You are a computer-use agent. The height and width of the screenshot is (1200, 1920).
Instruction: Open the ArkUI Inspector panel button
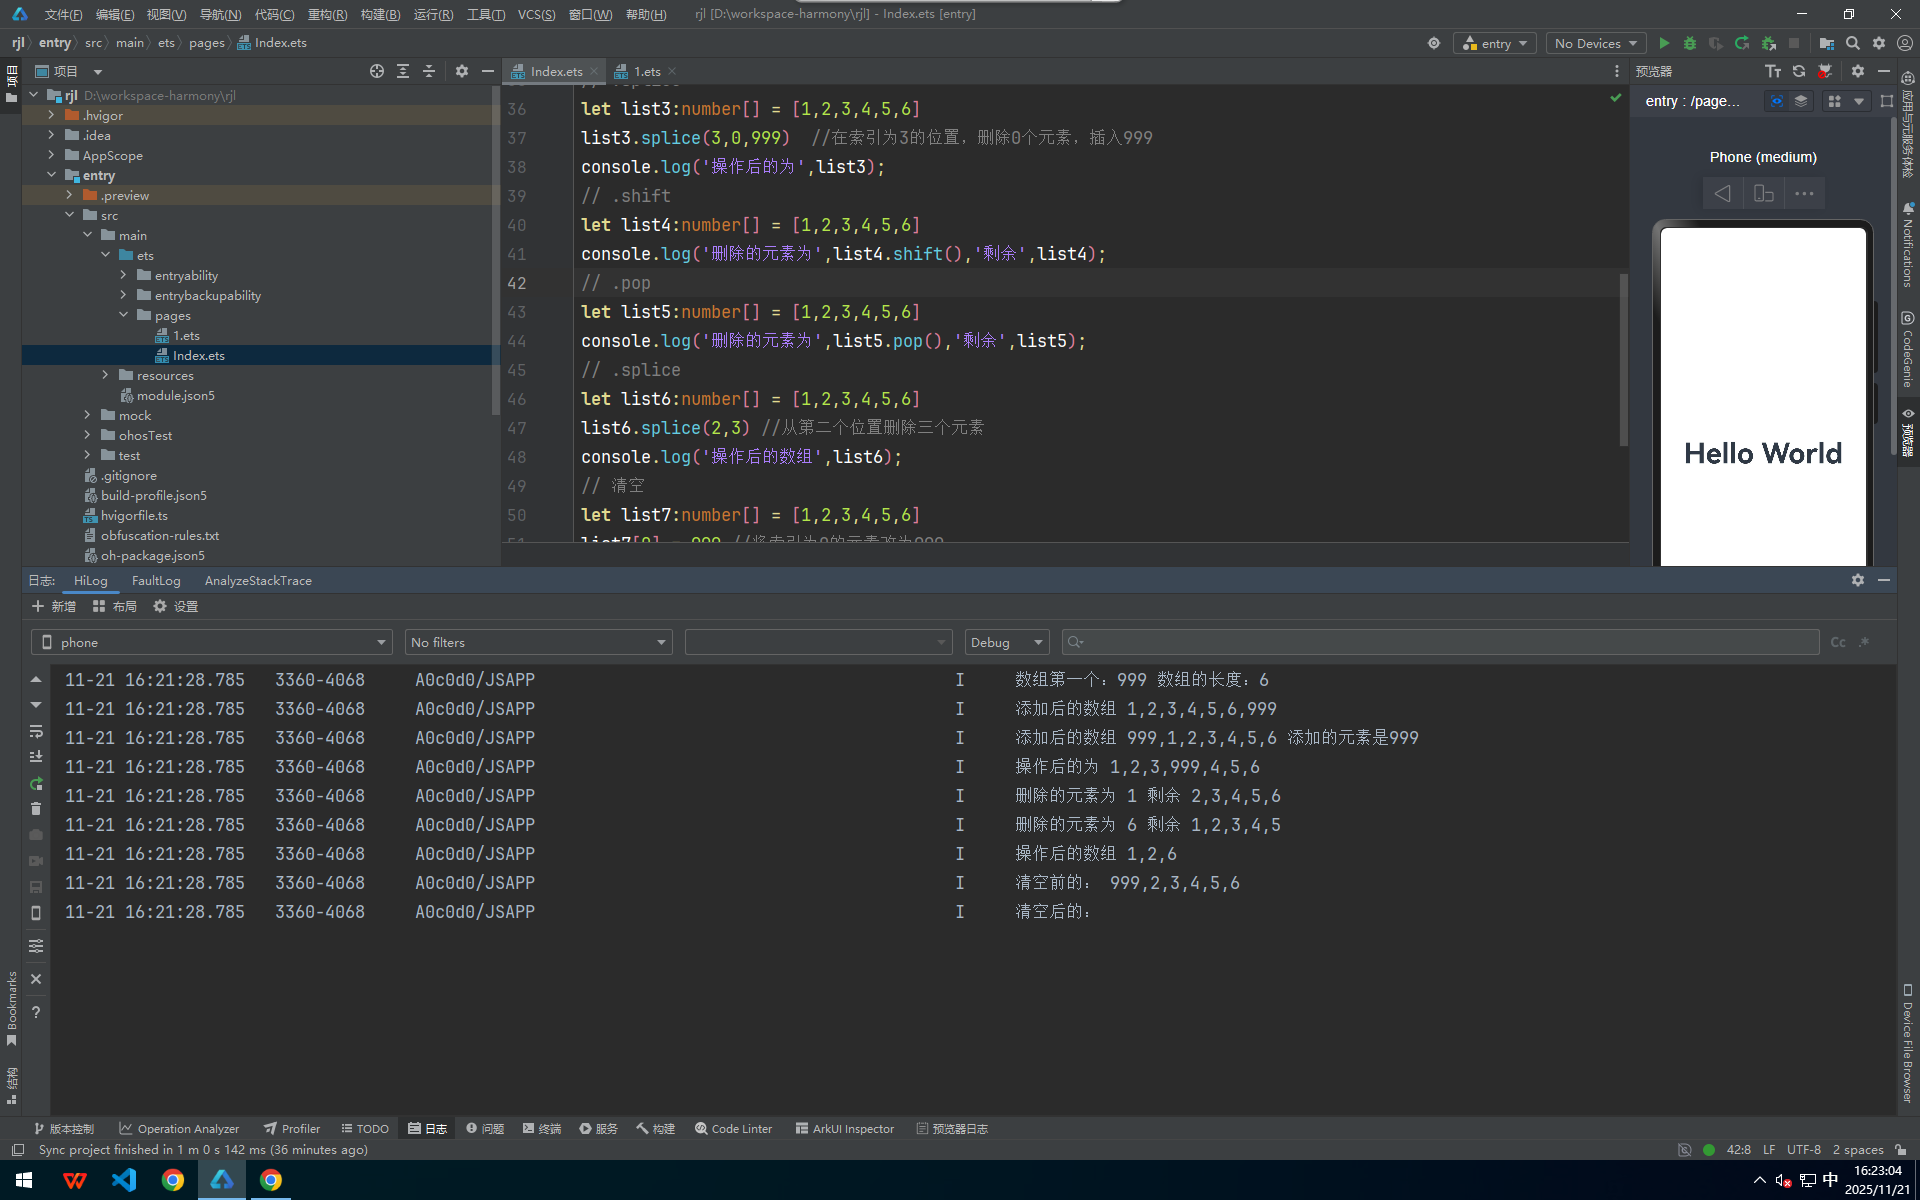click(844, 1128)
